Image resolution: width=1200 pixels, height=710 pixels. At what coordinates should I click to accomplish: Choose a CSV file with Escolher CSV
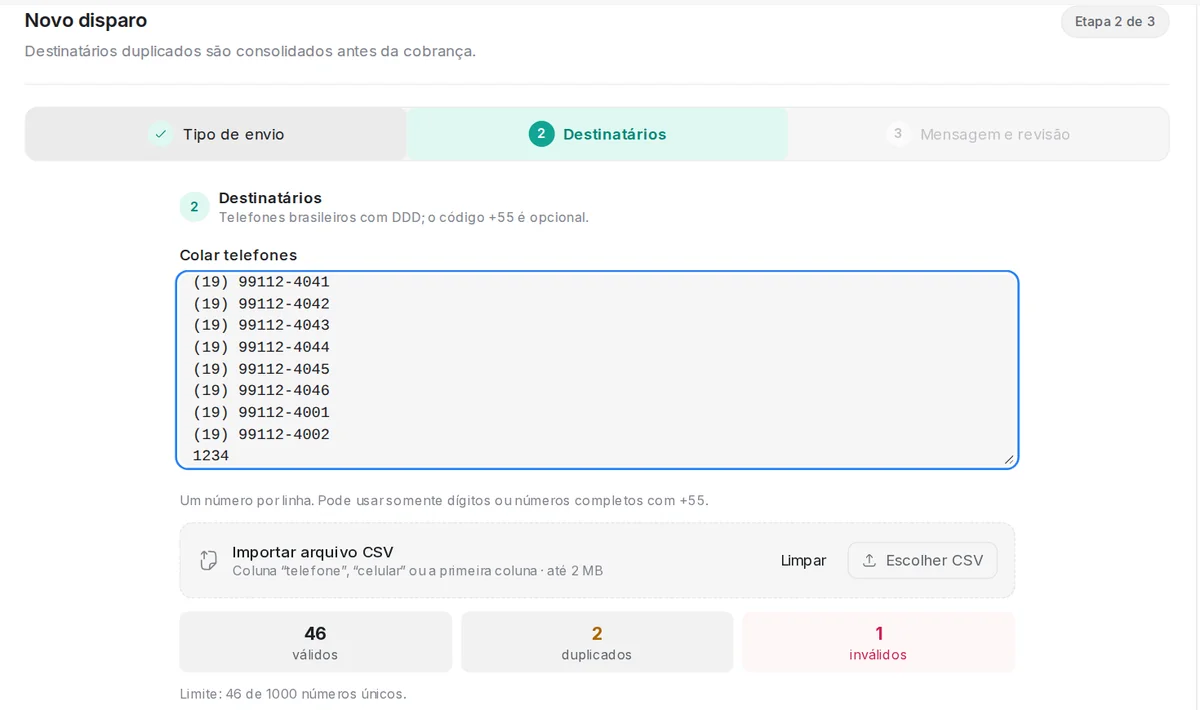coord(922,560)
